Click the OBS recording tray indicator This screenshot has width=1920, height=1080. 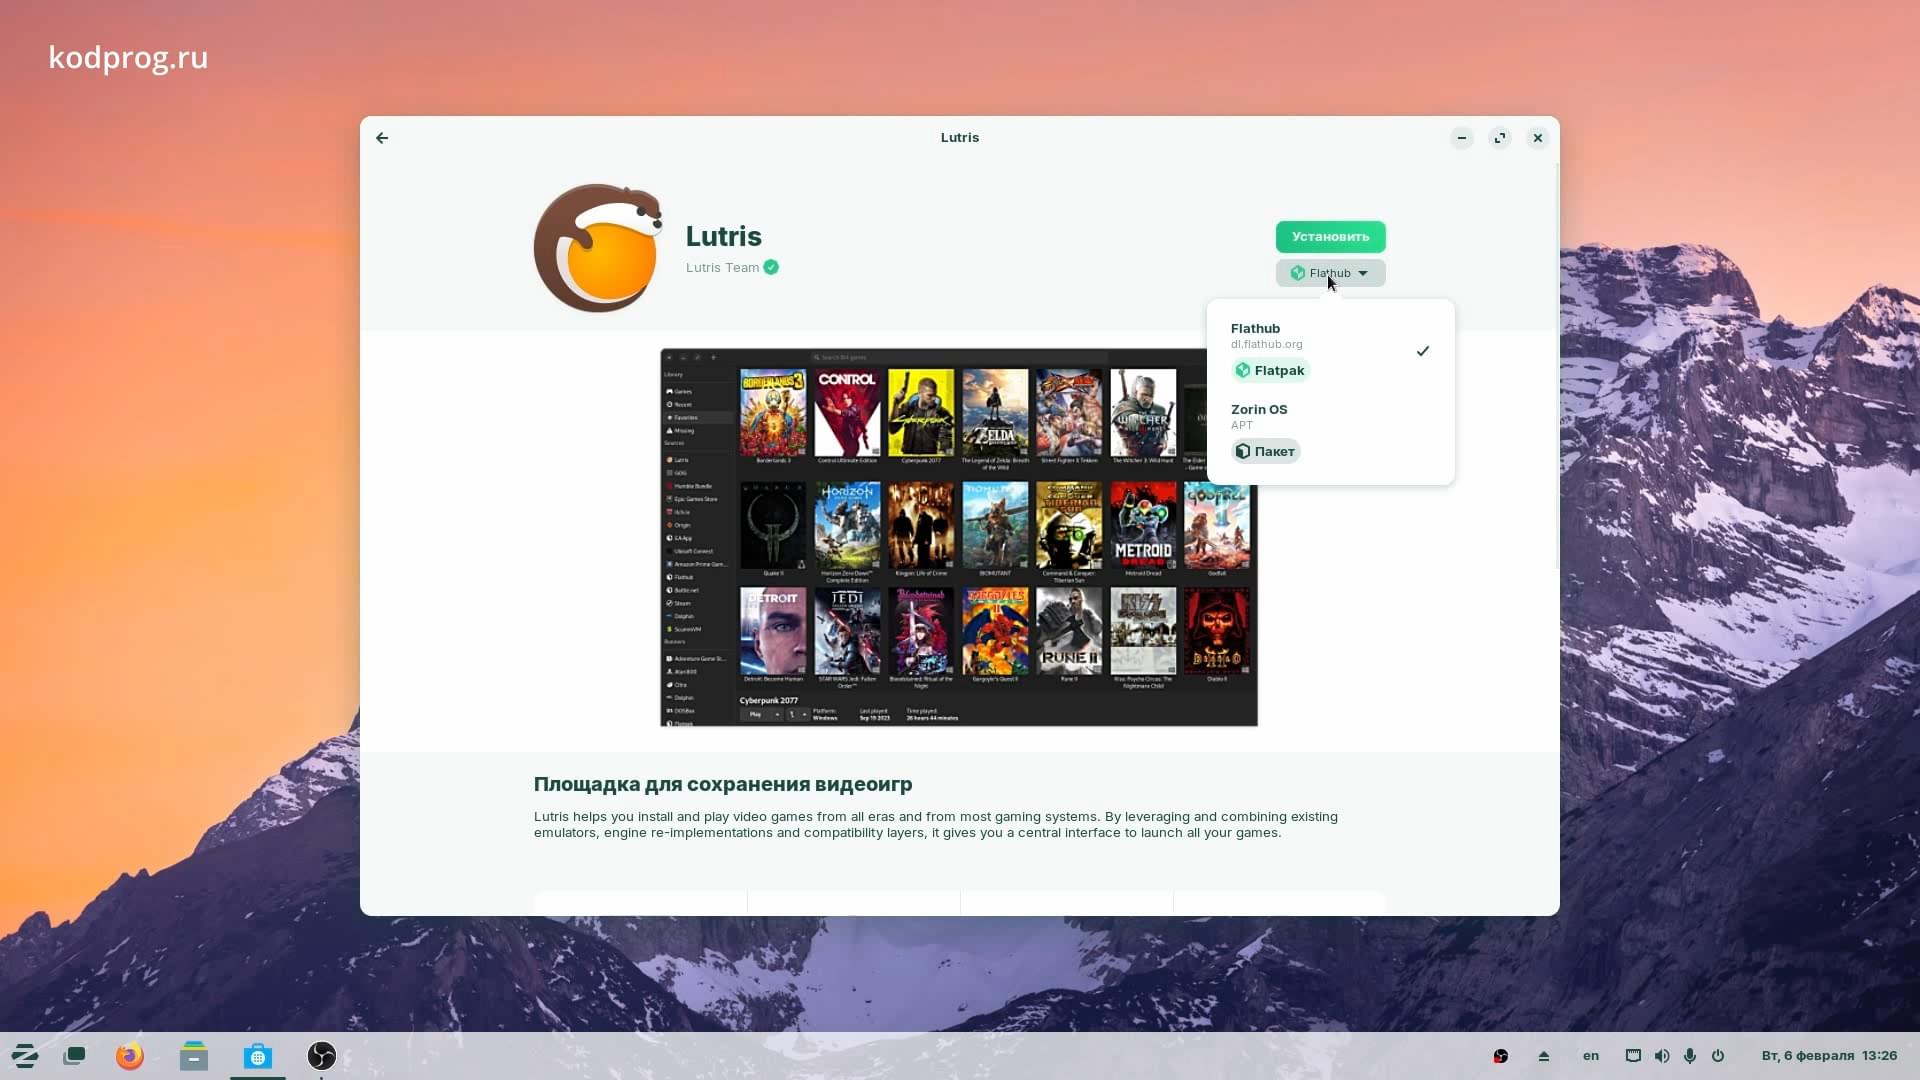(x=1500, y=1056)
